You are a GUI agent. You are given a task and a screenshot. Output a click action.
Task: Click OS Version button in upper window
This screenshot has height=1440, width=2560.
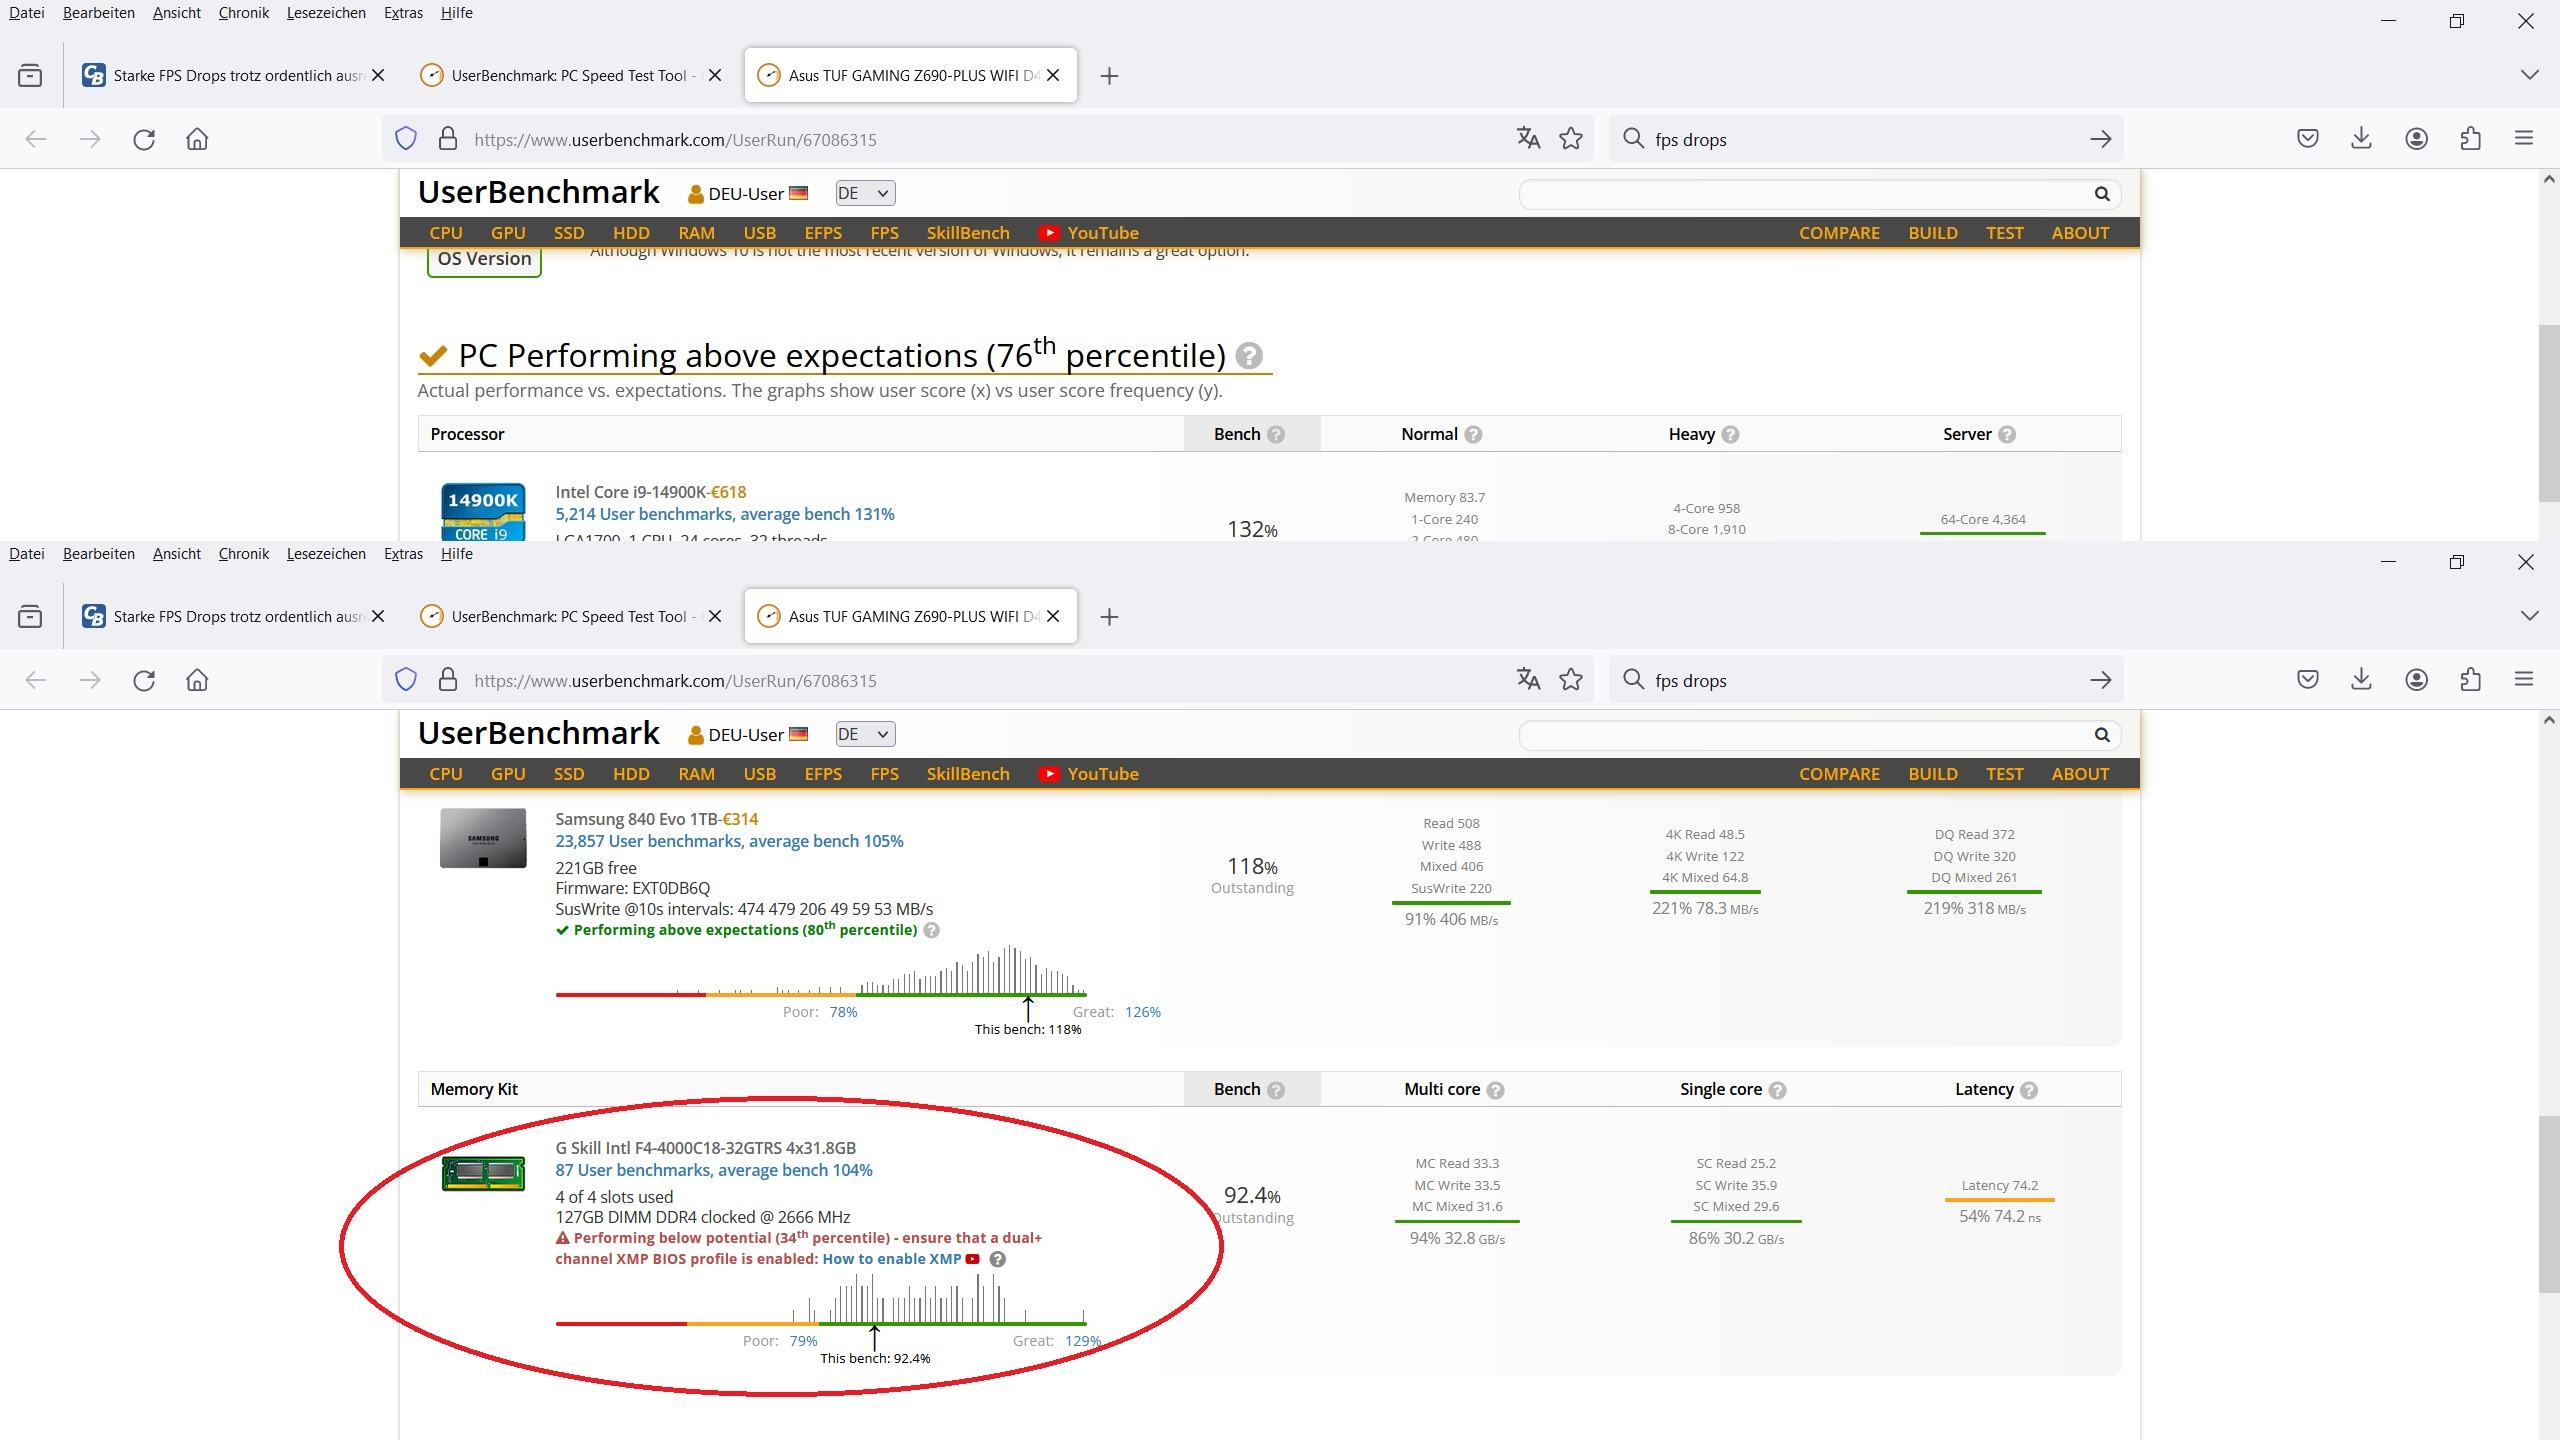coord(484,259)
